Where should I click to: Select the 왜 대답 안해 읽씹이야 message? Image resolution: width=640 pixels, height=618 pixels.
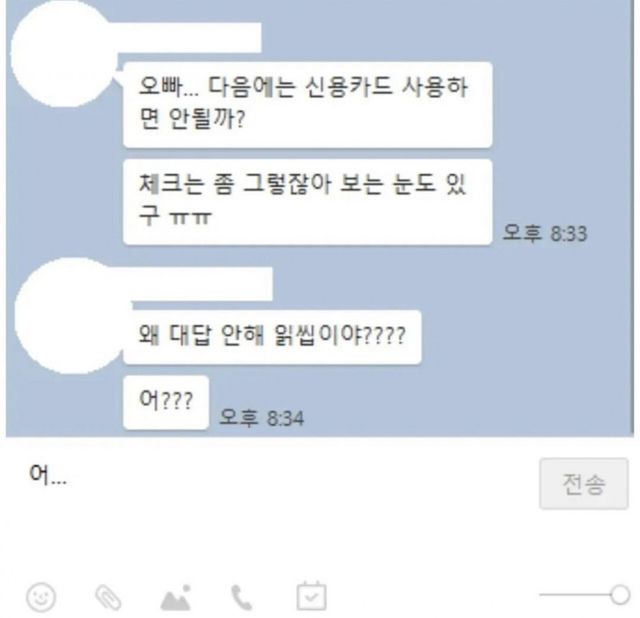(272, 337)
